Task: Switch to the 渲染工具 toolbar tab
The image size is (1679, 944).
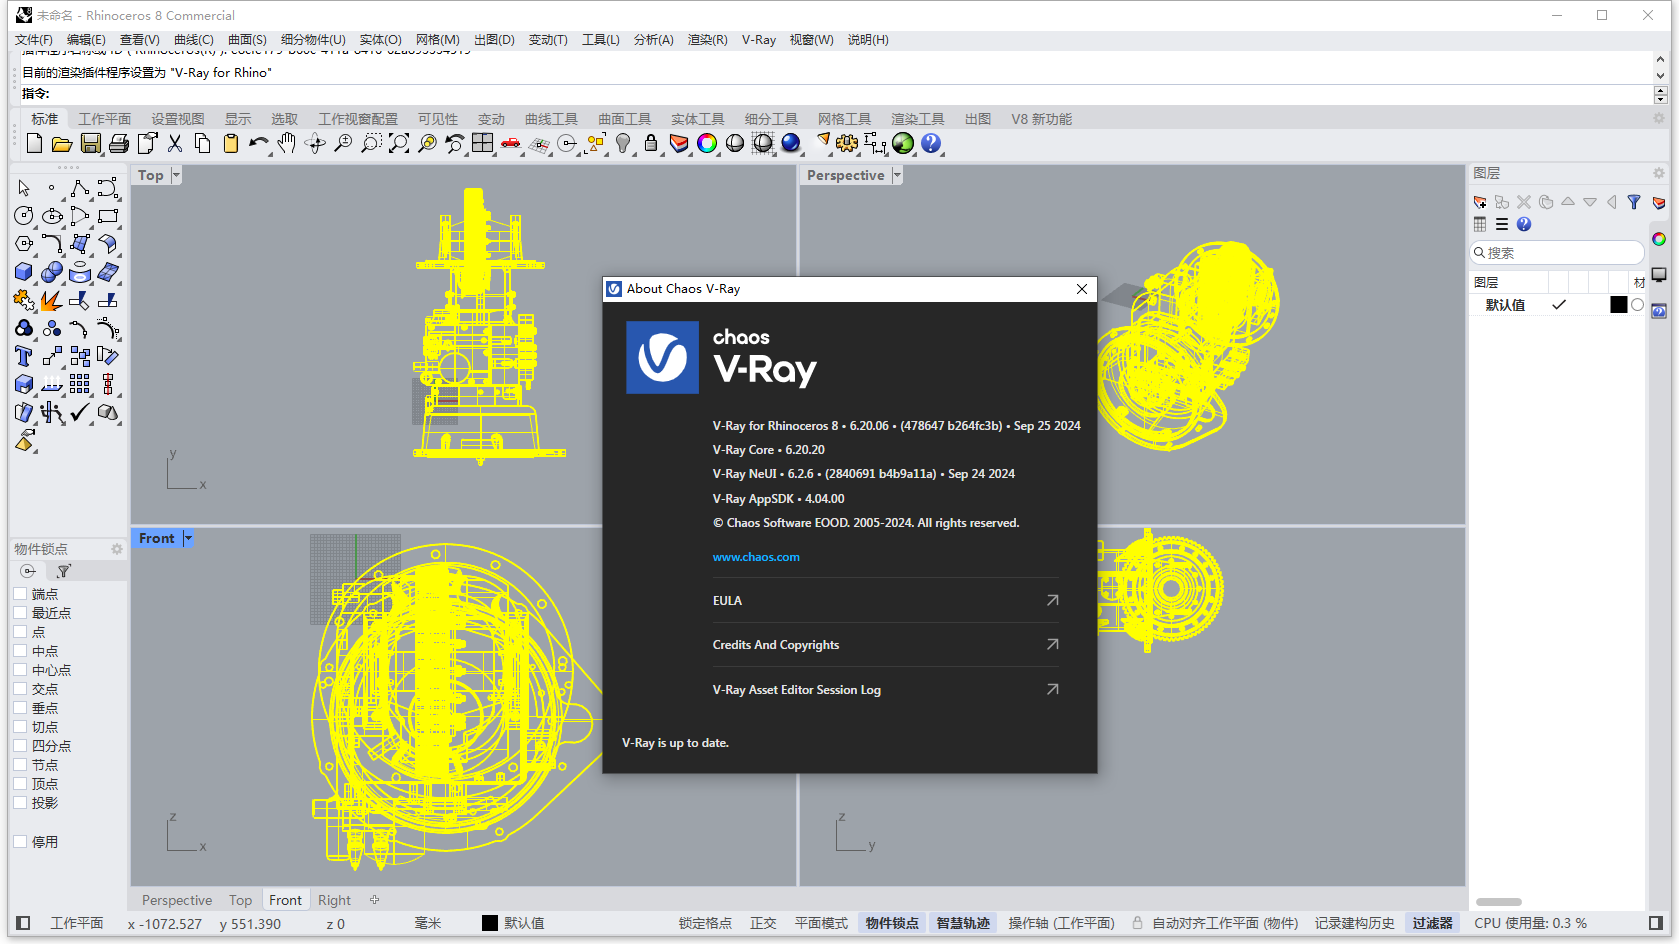Action: (x=918, y=119)
